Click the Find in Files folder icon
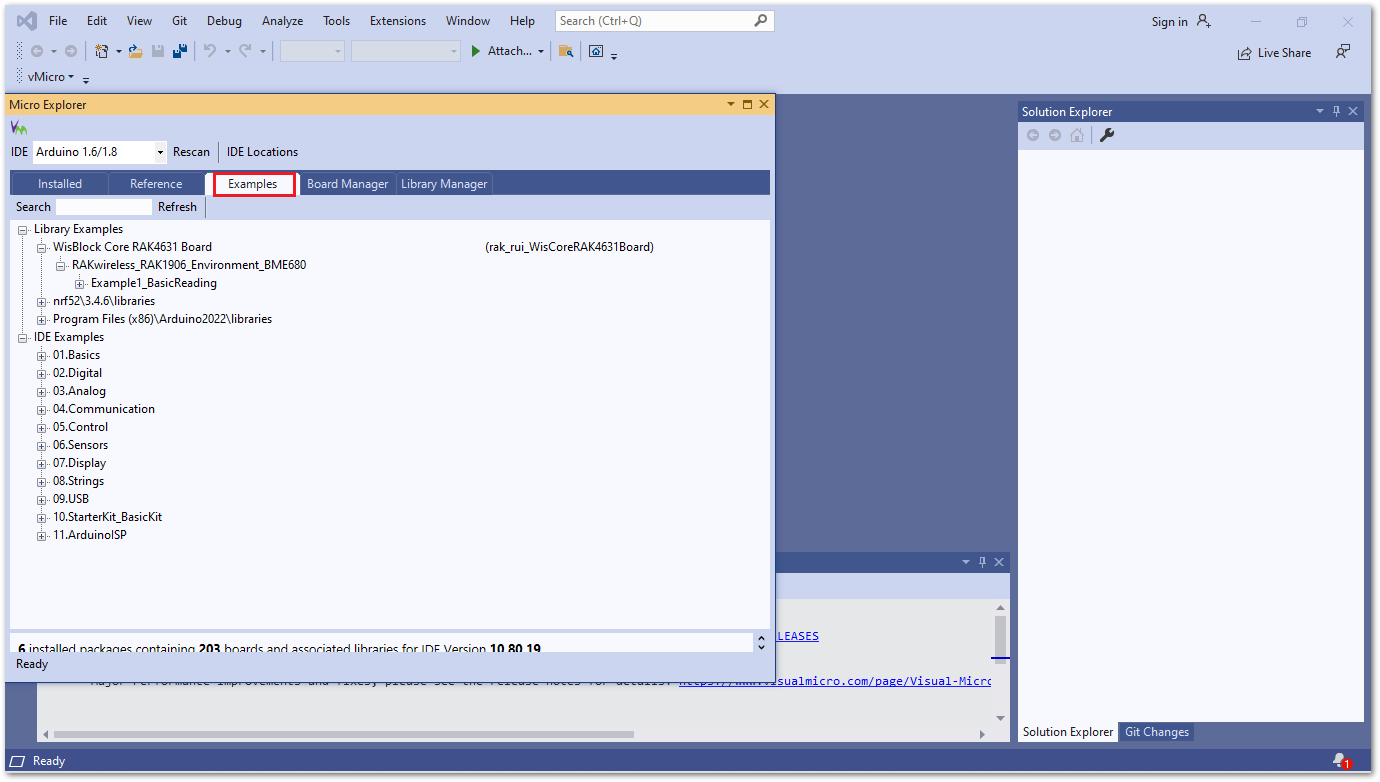This screenshot has height=782, width=1380. click(x=566, y=51)
